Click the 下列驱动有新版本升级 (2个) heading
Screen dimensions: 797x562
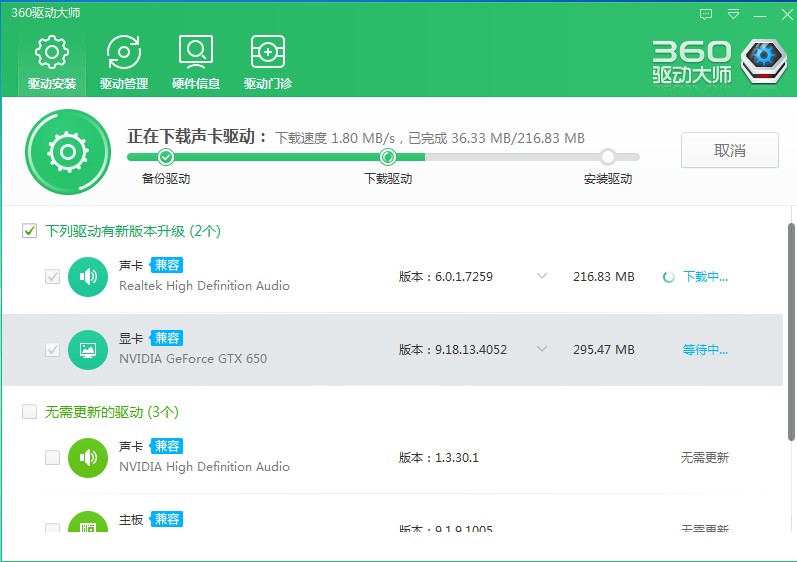pos(133,231)
